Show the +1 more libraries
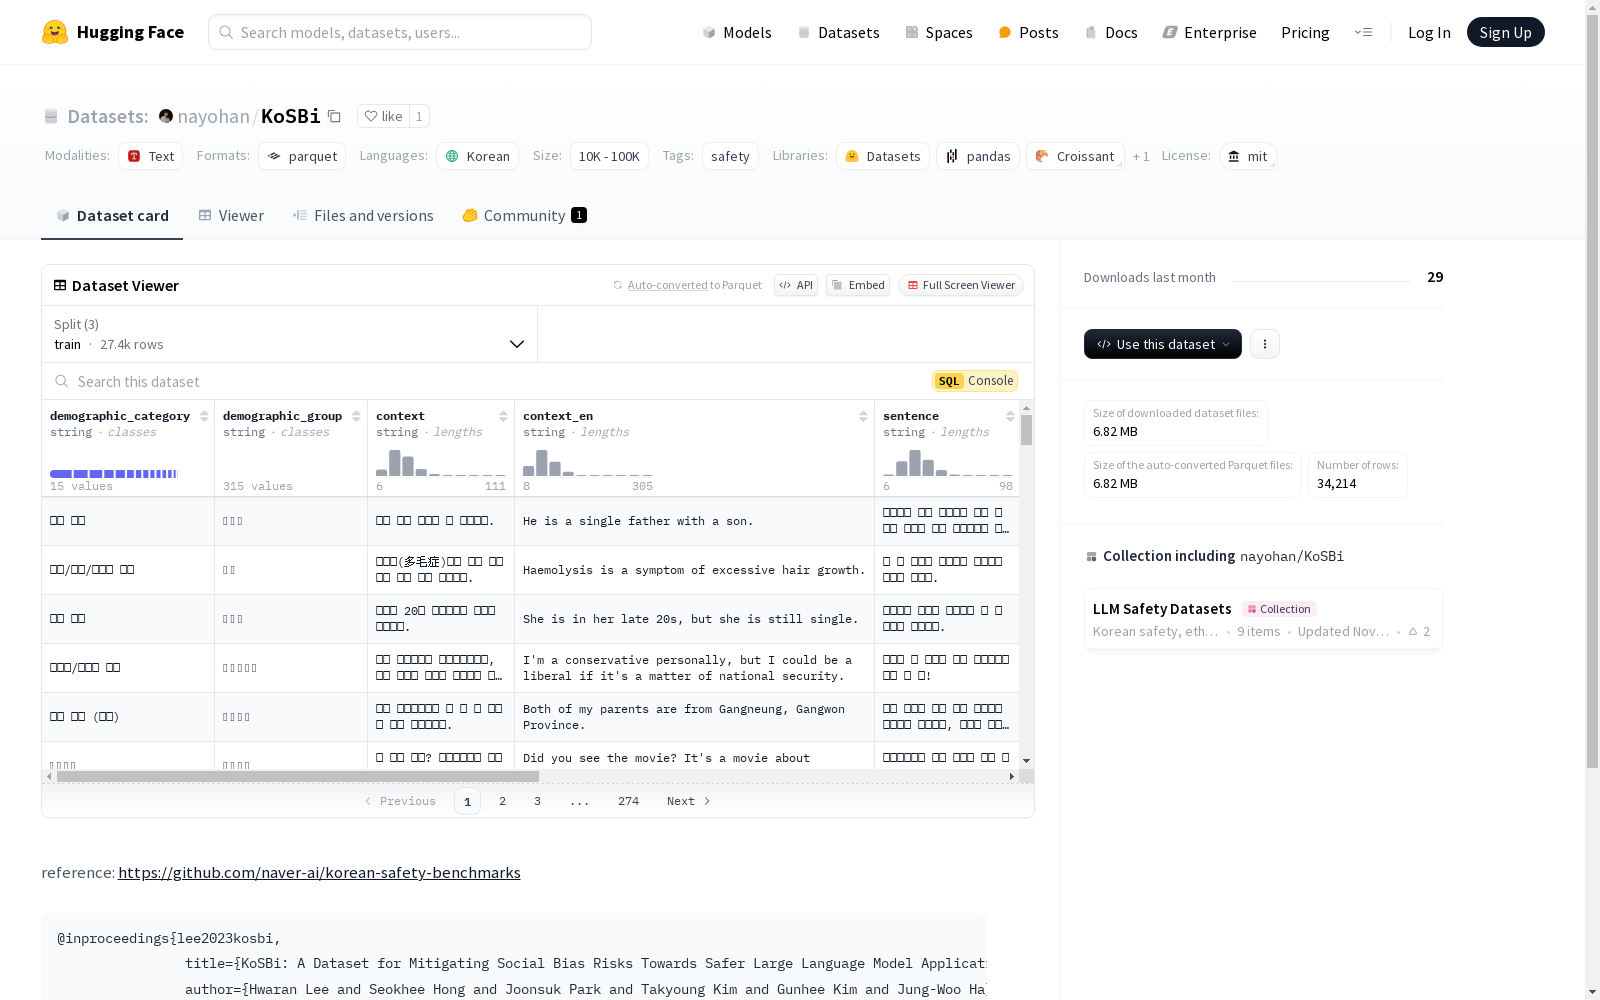Screen dimensions: 1600x1000 coord(1141,156)
